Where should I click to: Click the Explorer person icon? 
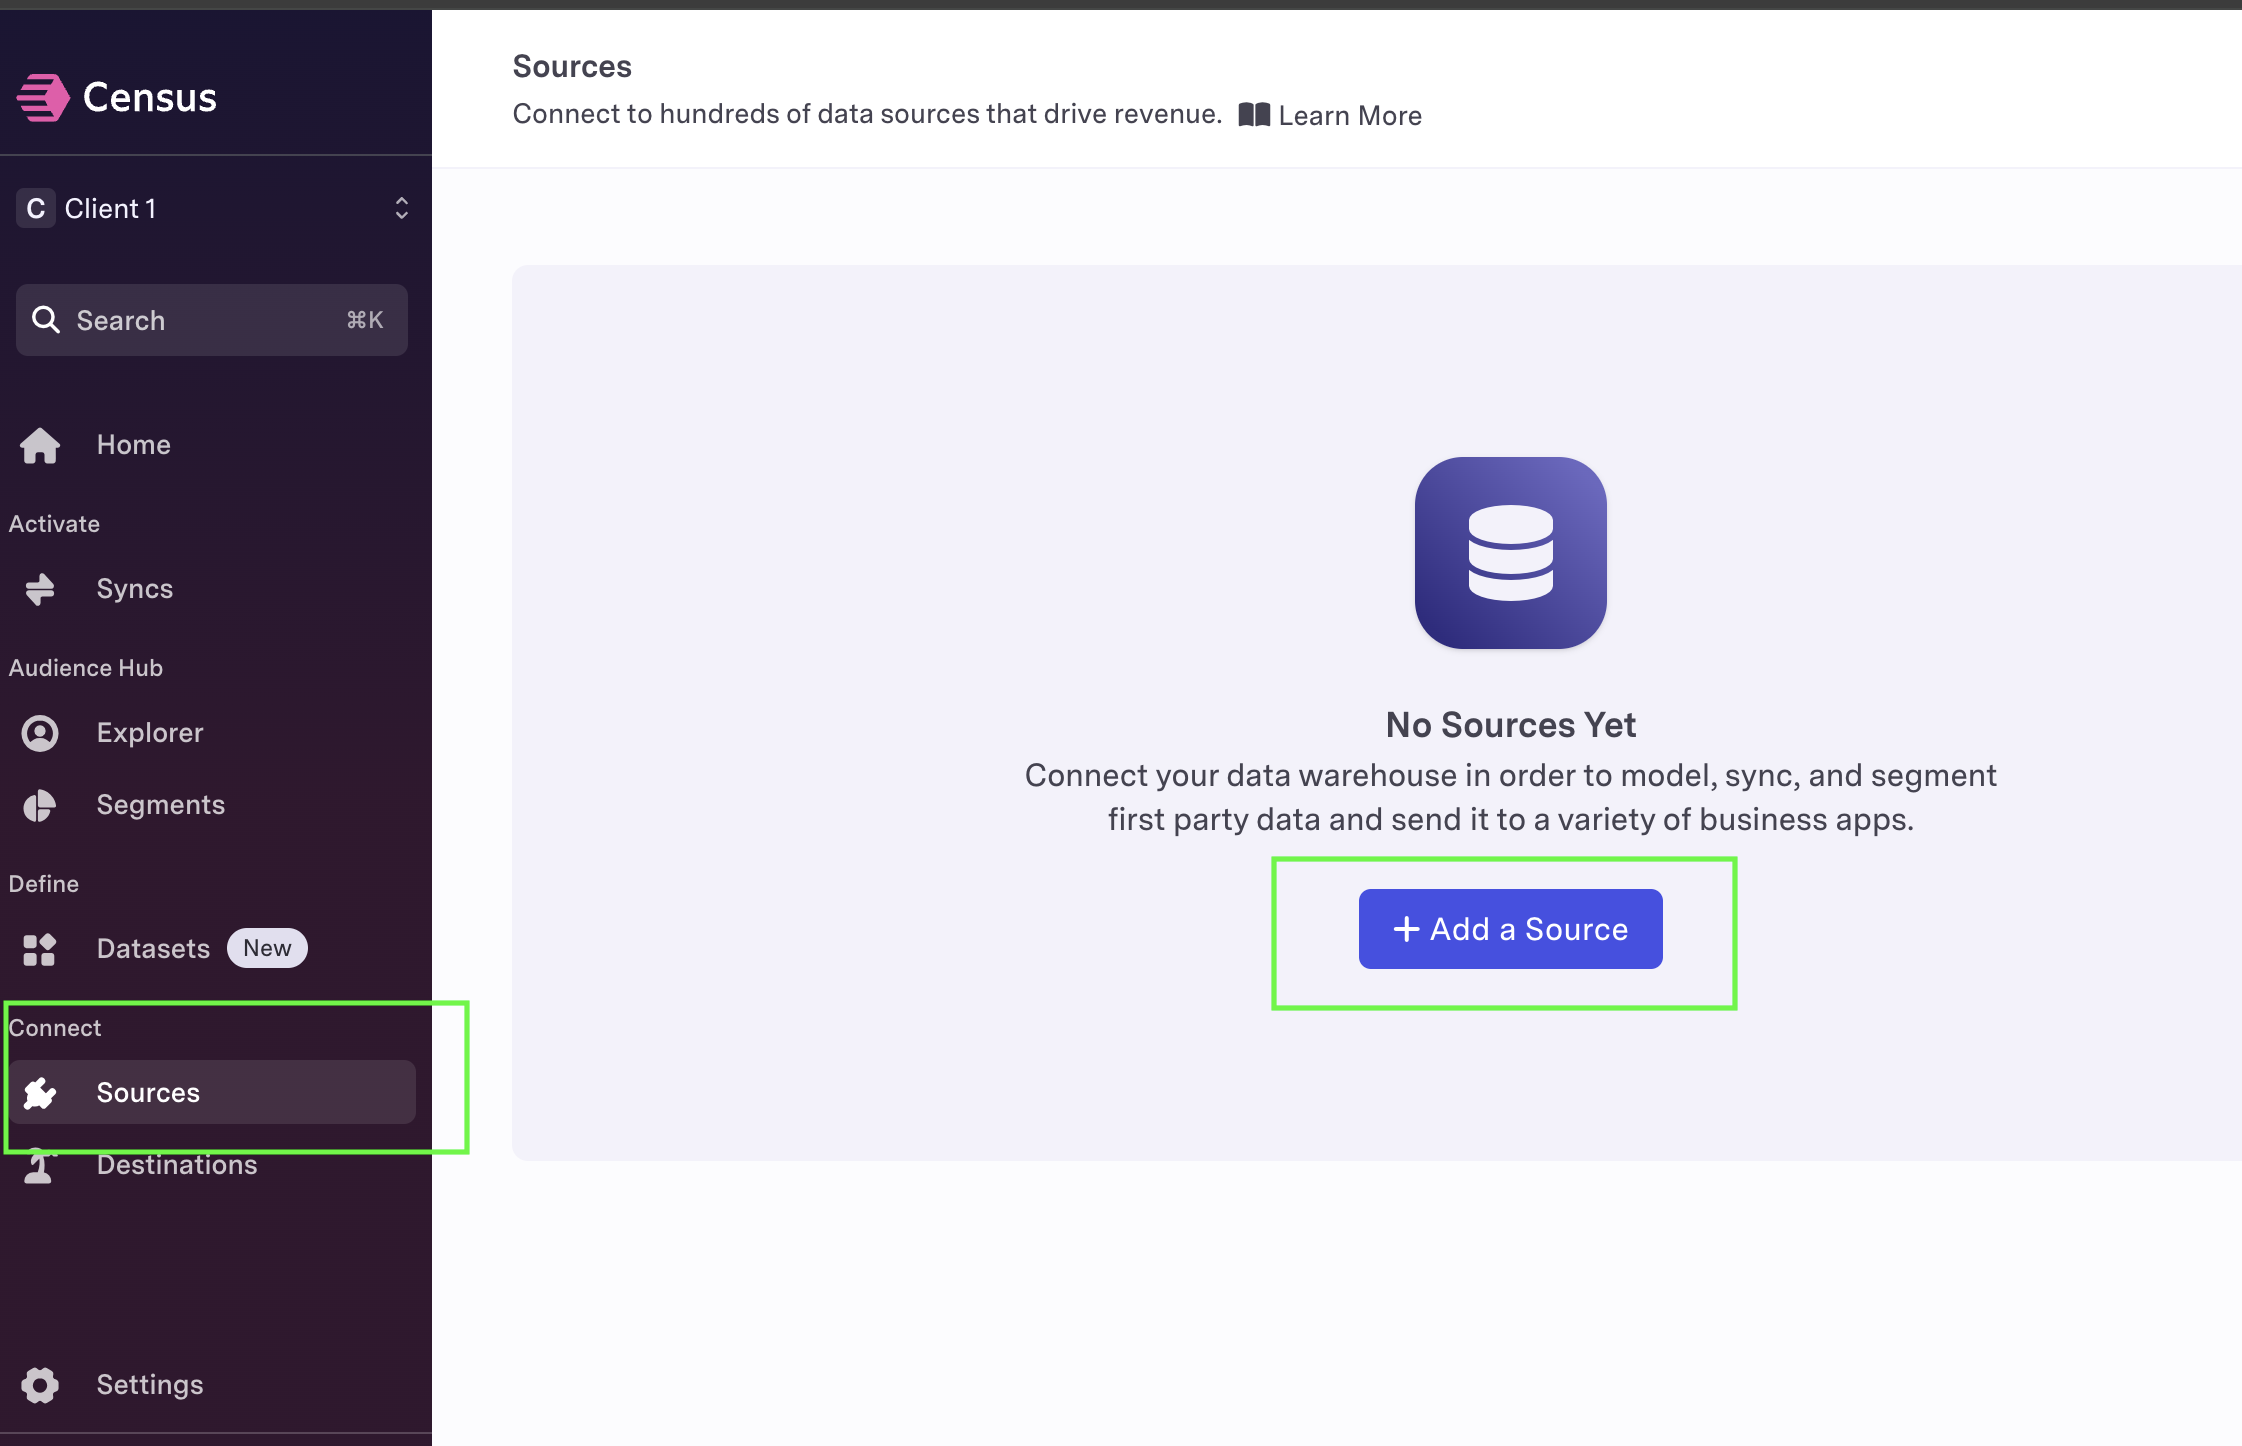[40, 733]
